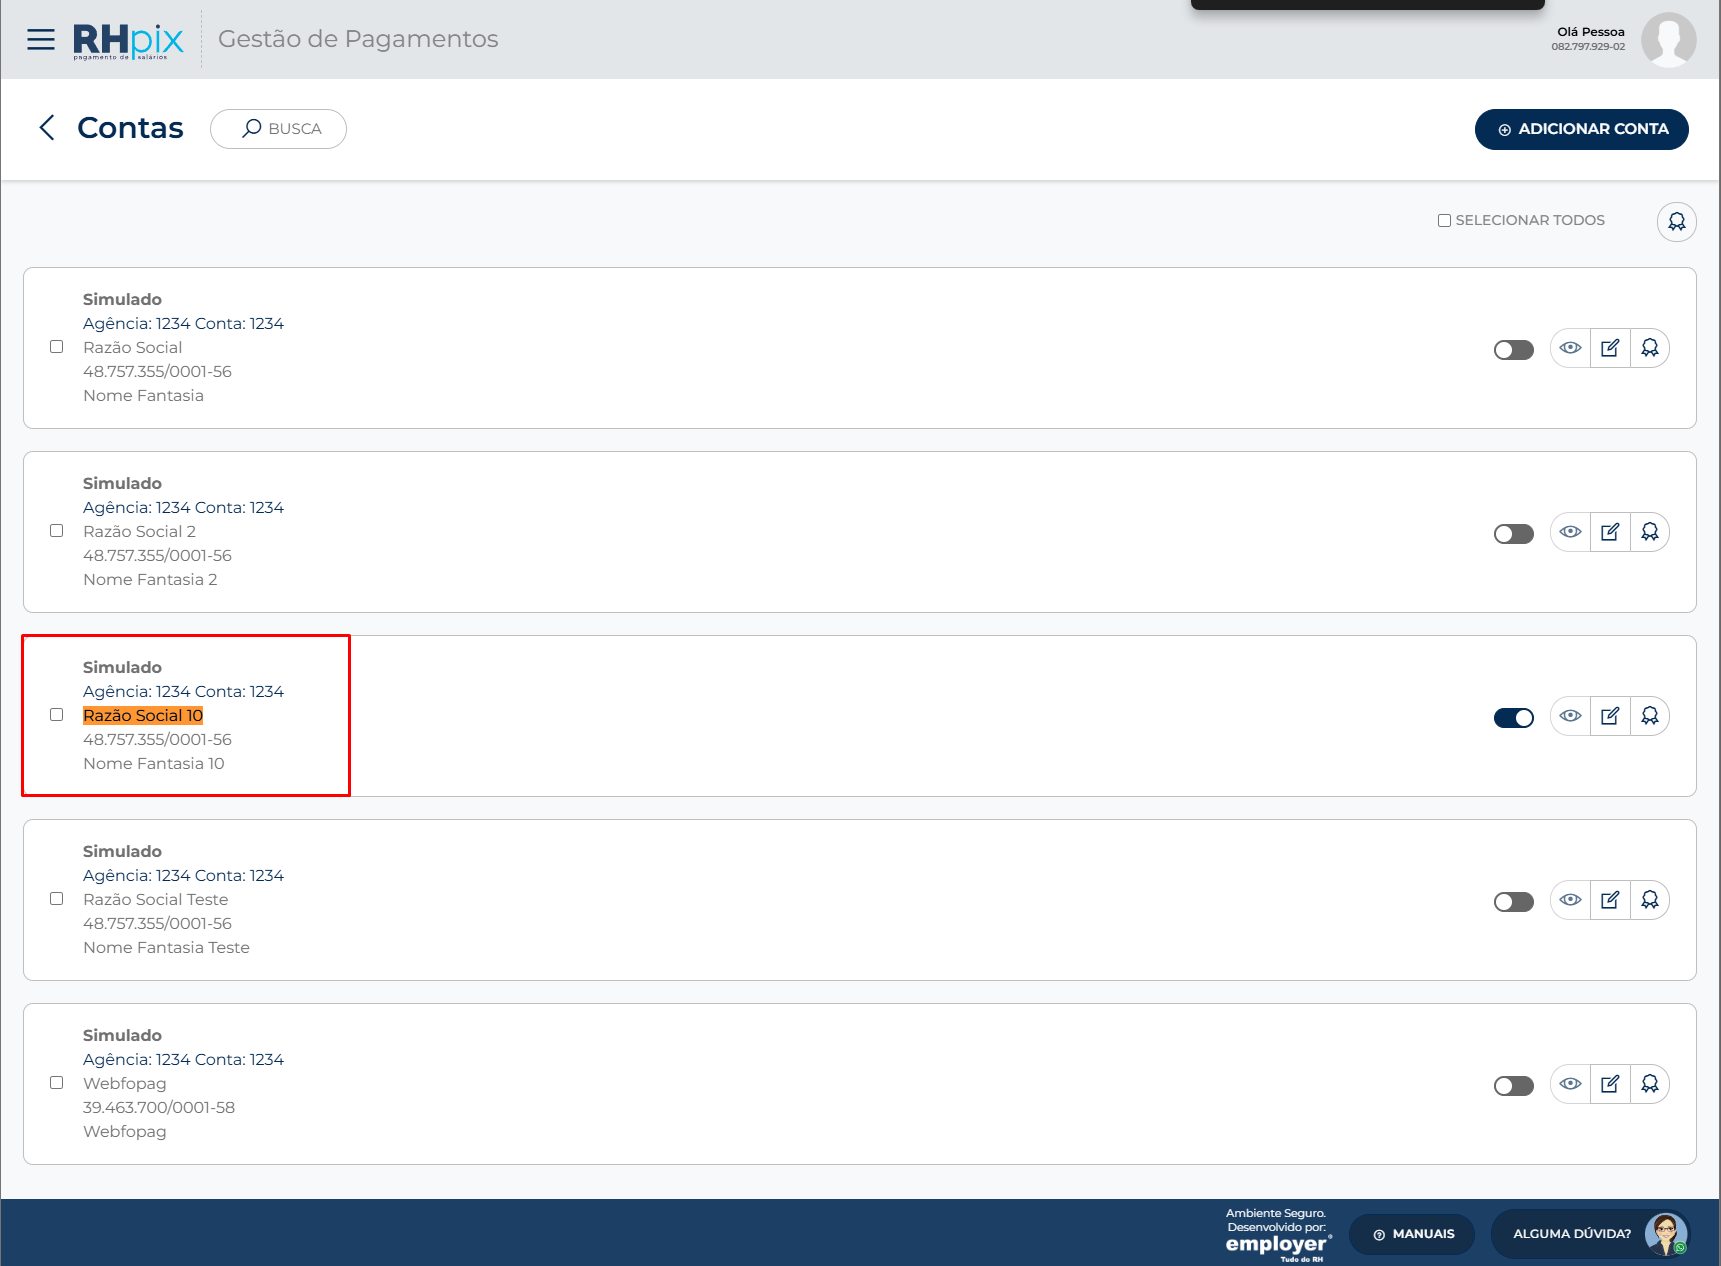This screenshot has width=1721, height=1266.
Task: View details of Razão Social account
Action: [x=1570, y=348]
